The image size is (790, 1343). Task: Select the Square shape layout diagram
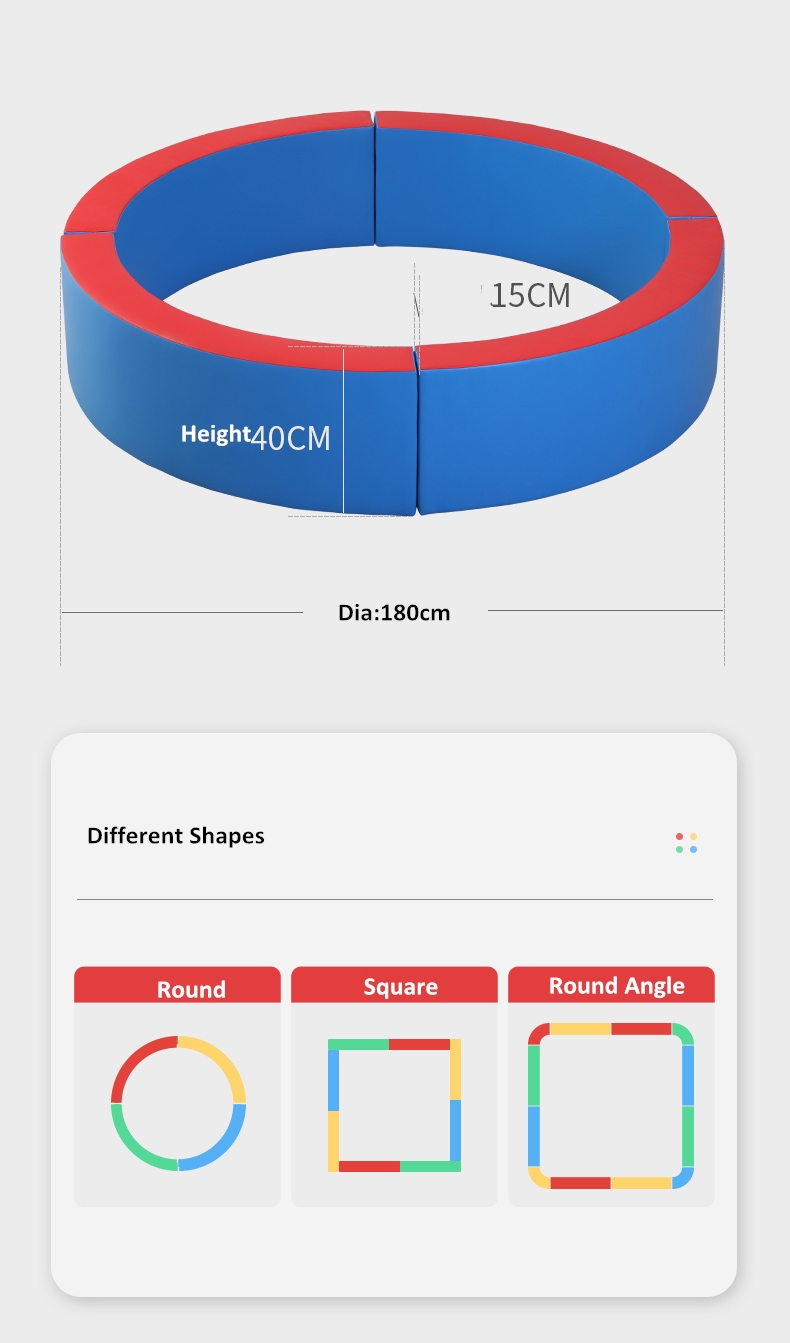tap(394, 1105)
